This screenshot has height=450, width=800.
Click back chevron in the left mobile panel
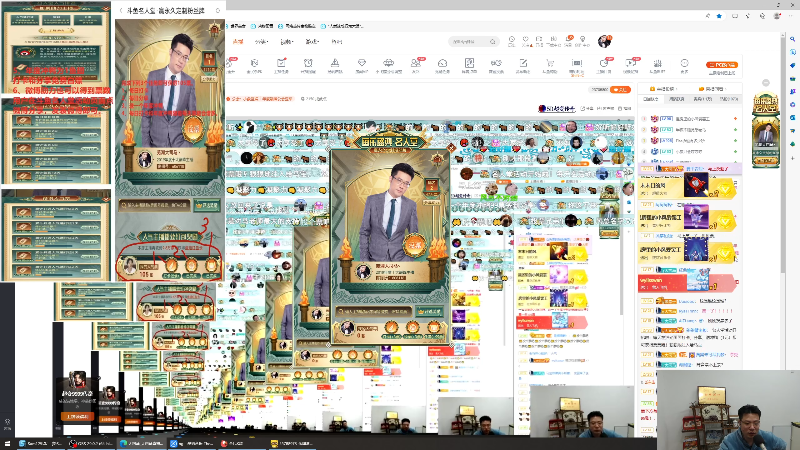(121, 10)
